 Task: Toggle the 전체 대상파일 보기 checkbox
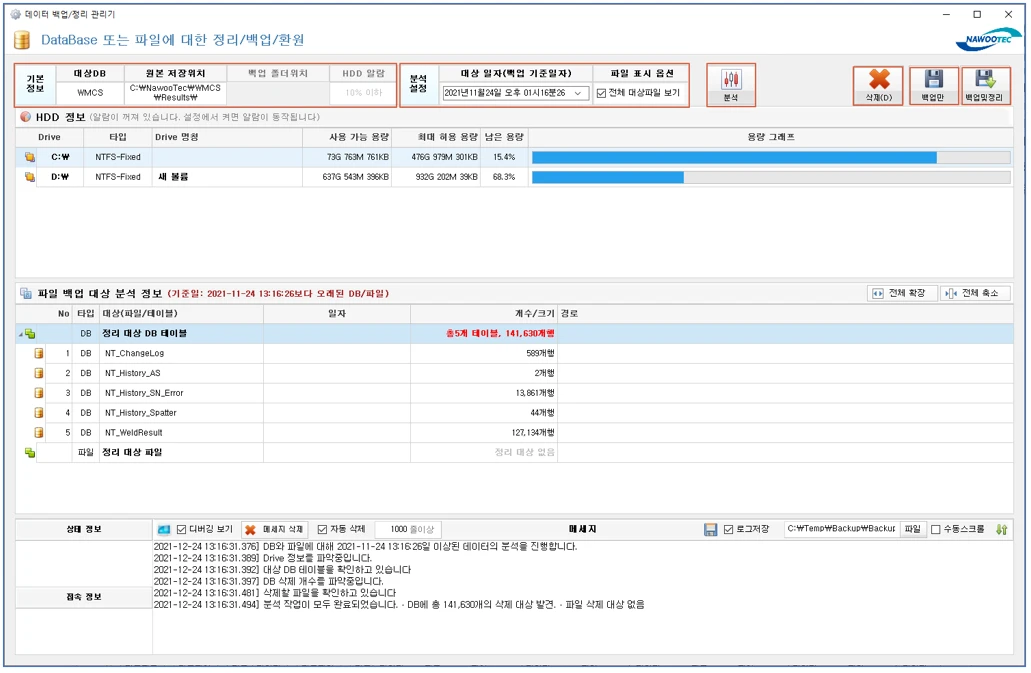(x=601, y=93)
